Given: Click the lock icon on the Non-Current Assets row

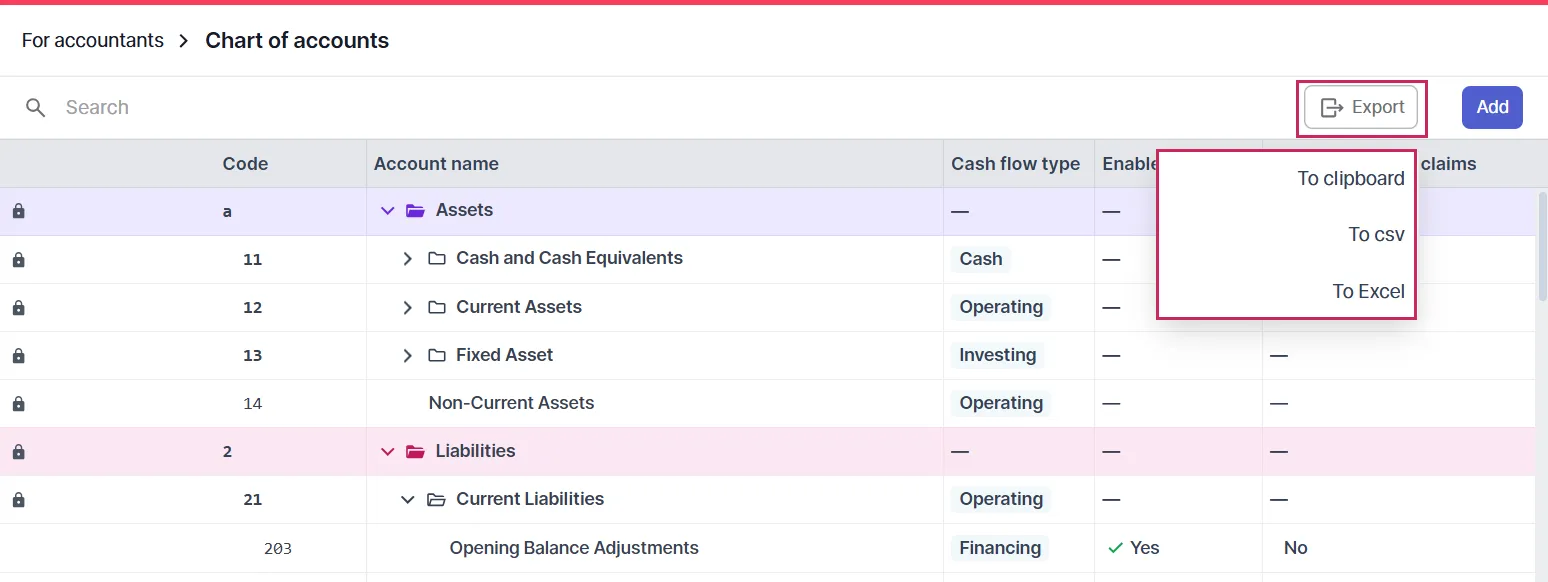Looking at the screenshot, I should [x=17, y=403].
